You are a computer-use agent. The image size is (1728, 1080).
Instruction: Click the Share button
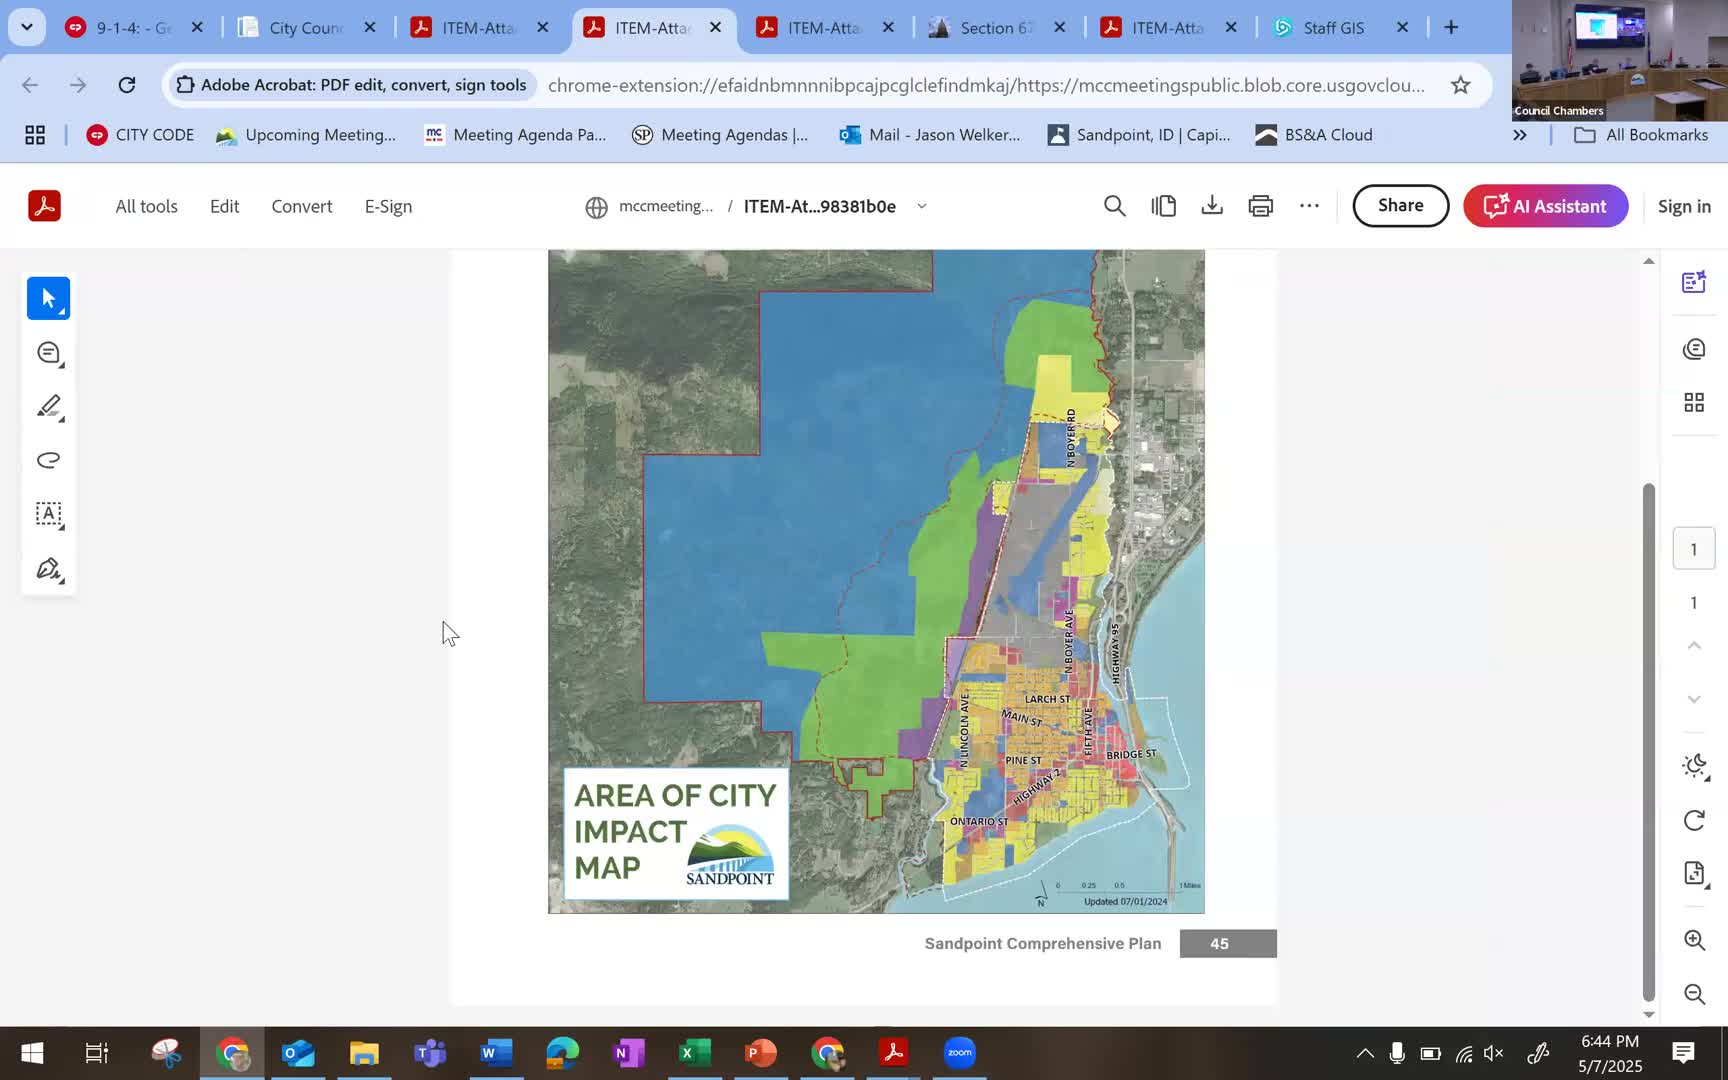pyautogui.click(x=1400, y=205)
